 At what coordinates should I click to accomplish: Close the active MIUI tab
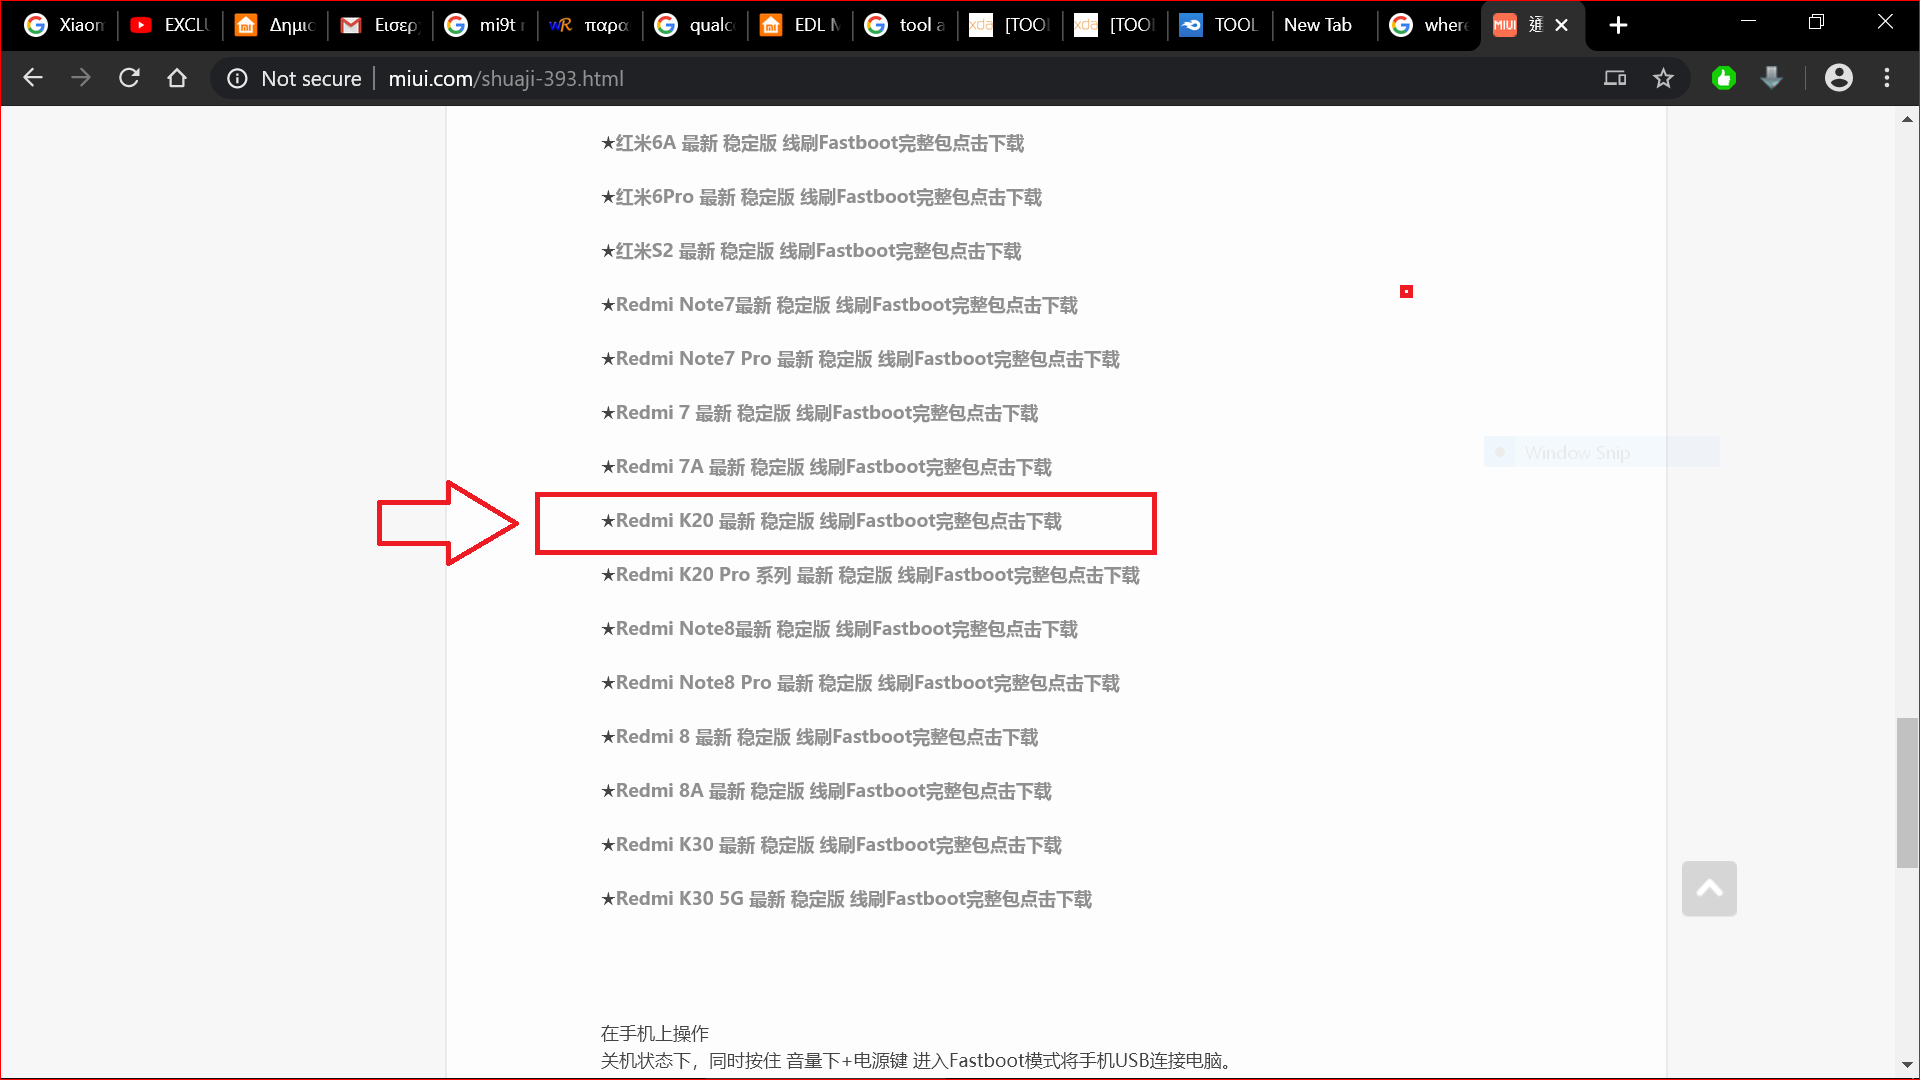tap(1562, 25)
